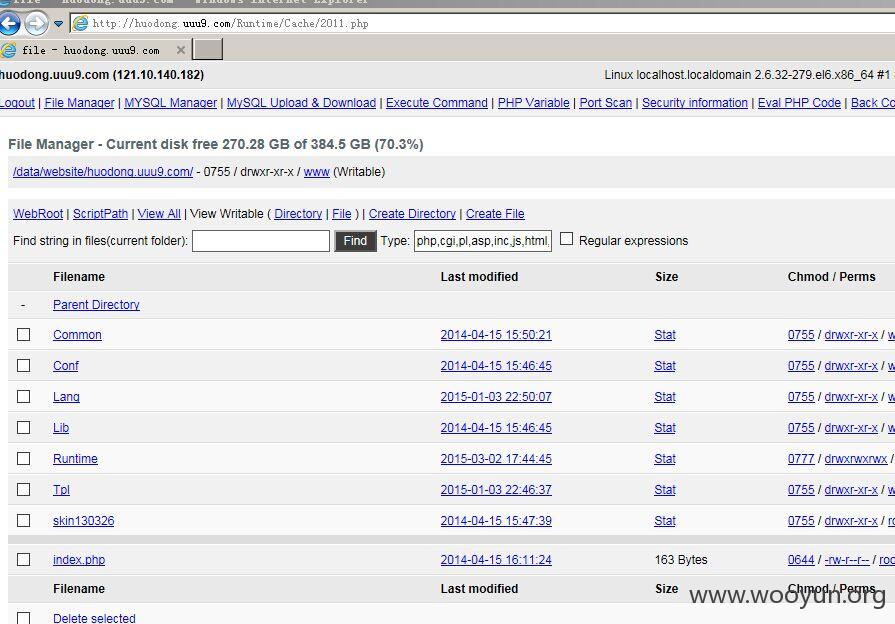The height and width of the screenshot is (624, 895).
Task: Click the Stat link for Common
Action: 665,335
